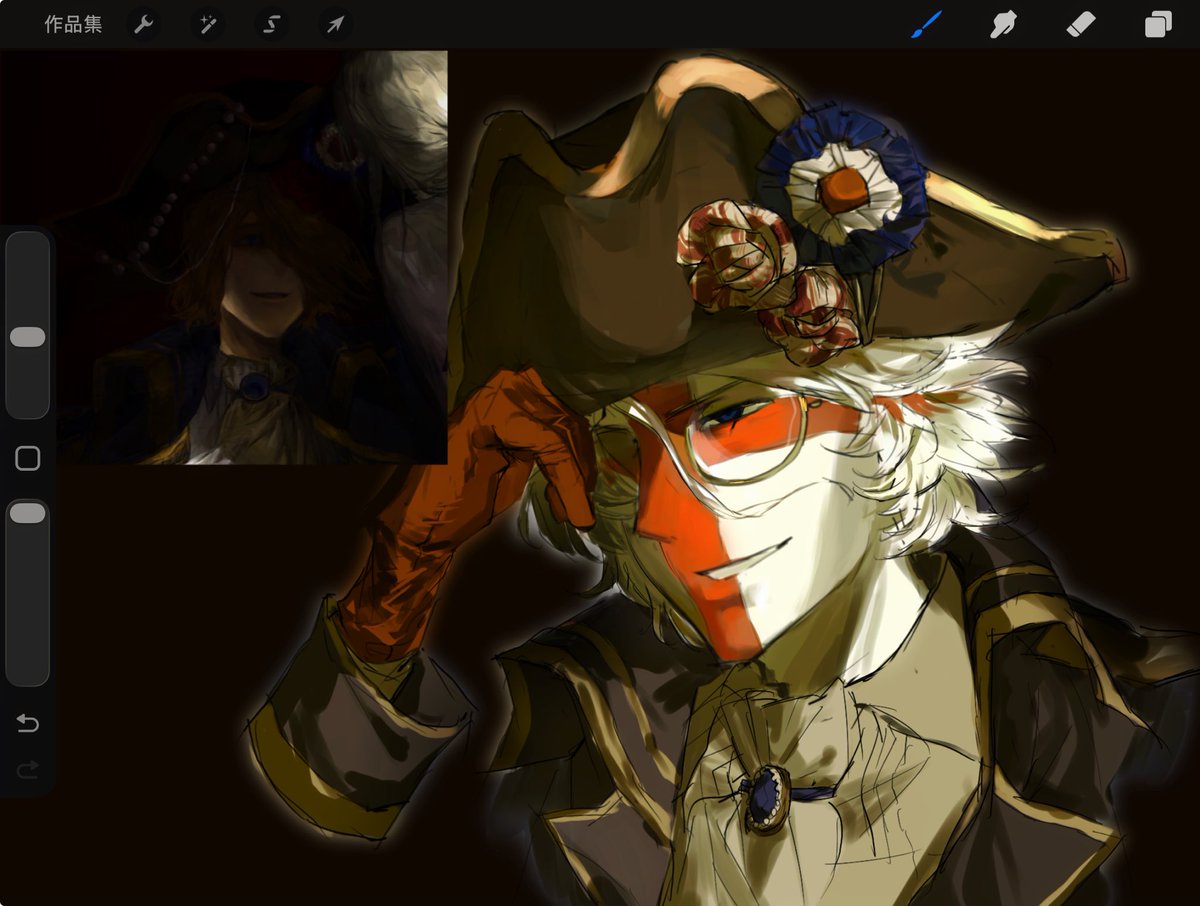Activate the Selection S tool

coord(271,25)
